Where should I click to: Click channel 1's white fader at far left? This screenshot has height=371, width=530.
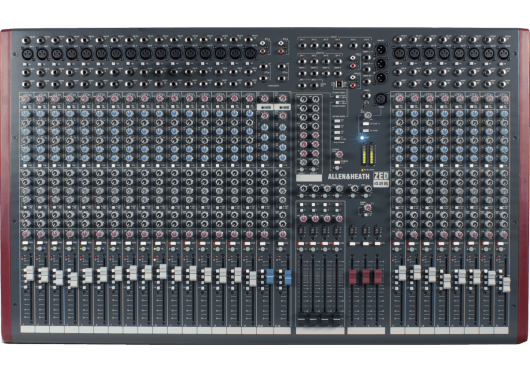[x=30, y=274]
